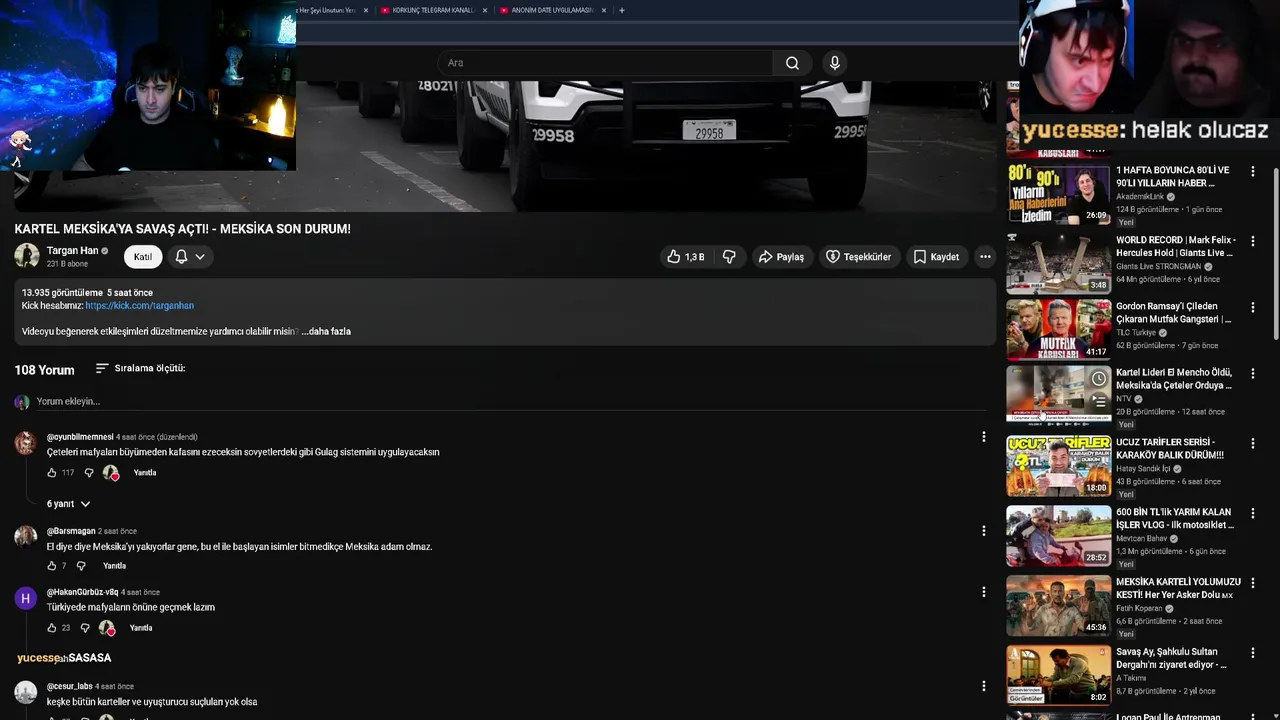This screenshot has width=1280, height=720.
Task: Click the video title KARTEL MEKSİKA'YA SAVAŞ AÇTI
Action: click(x=183, y=229)
